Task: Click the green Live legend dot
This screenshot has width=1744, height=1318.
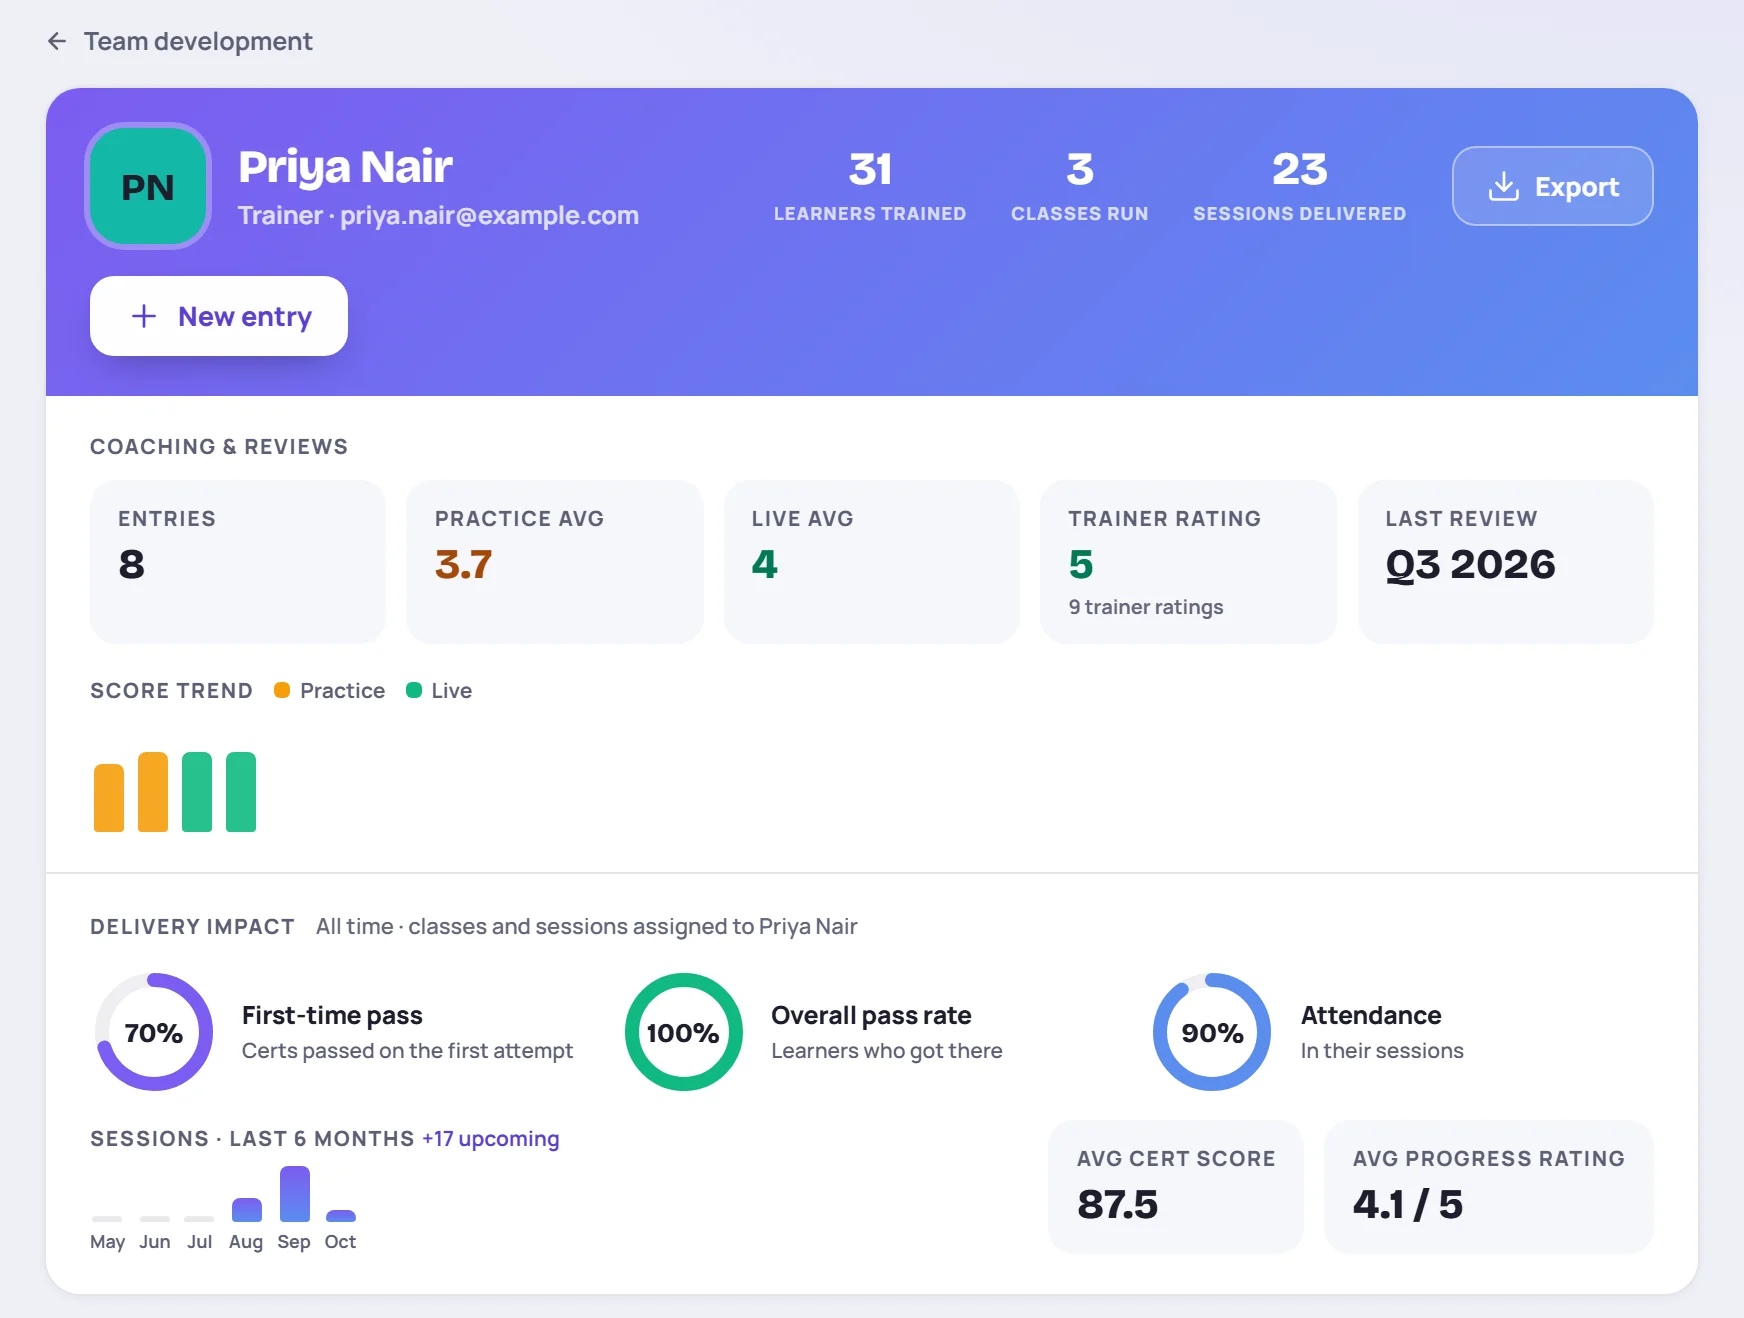Action: 414,690
